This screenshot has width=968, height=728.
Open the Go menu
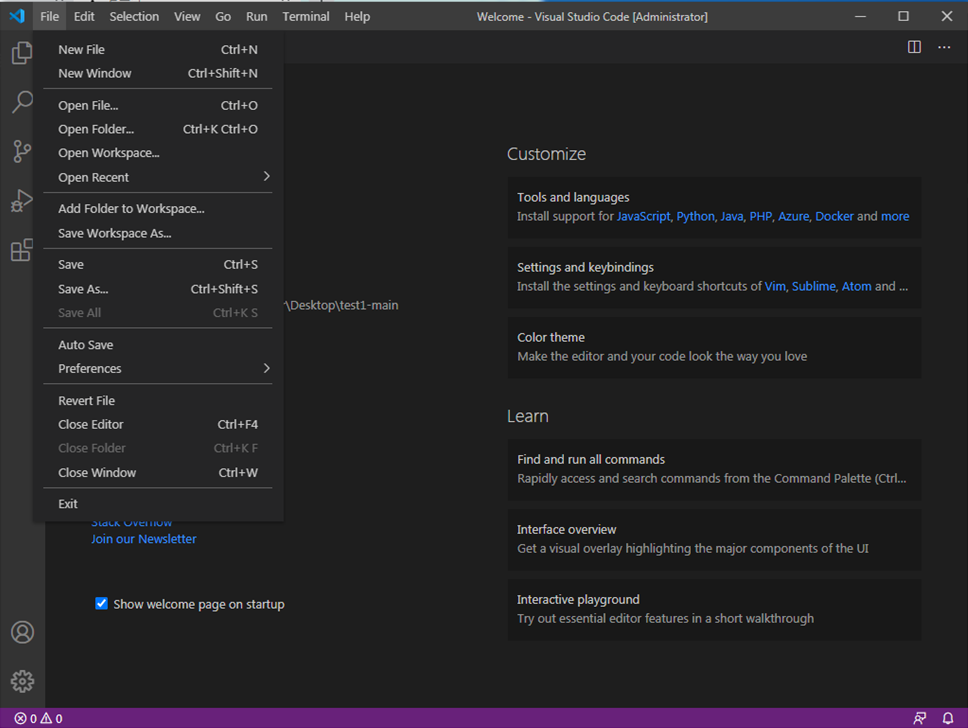point(223,17)
